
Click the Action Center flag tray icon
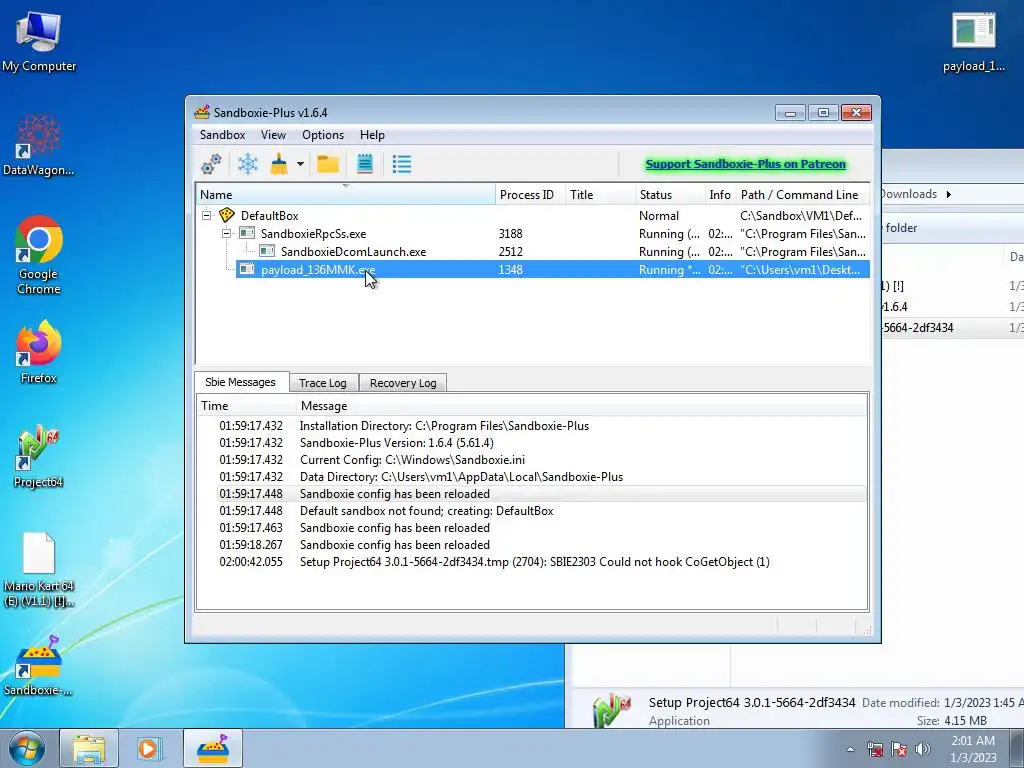tap(899, 749)
